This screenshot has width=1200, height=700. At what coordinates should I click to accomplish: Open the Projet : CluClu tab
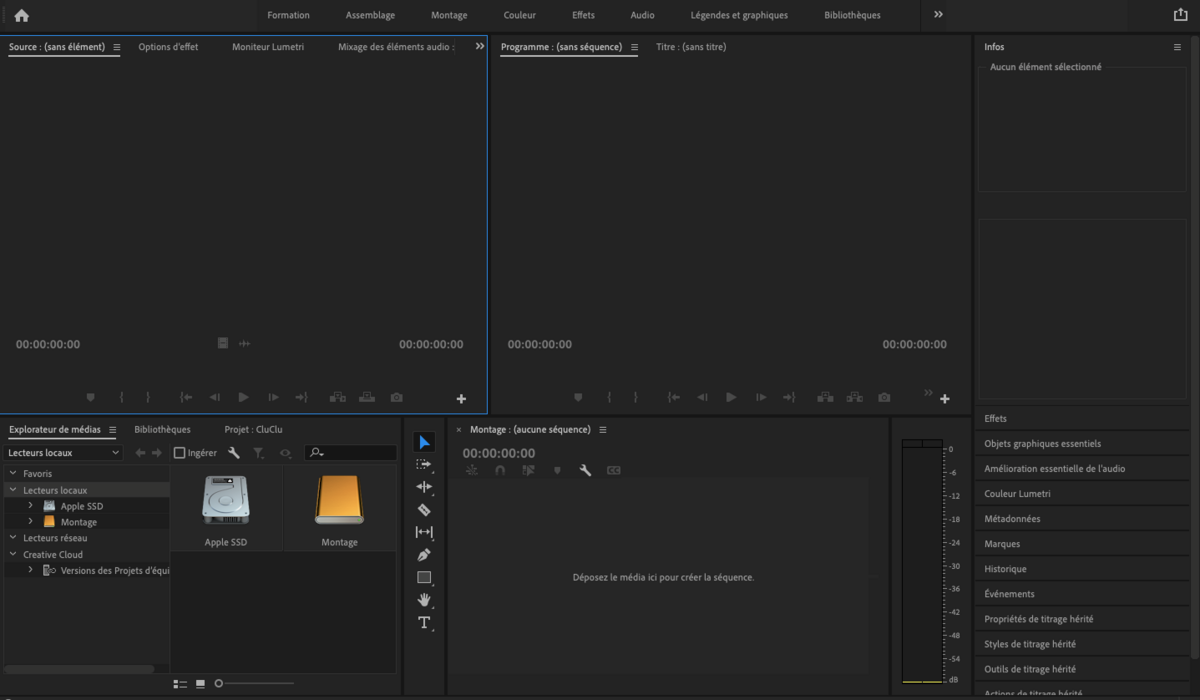[253, 429]
